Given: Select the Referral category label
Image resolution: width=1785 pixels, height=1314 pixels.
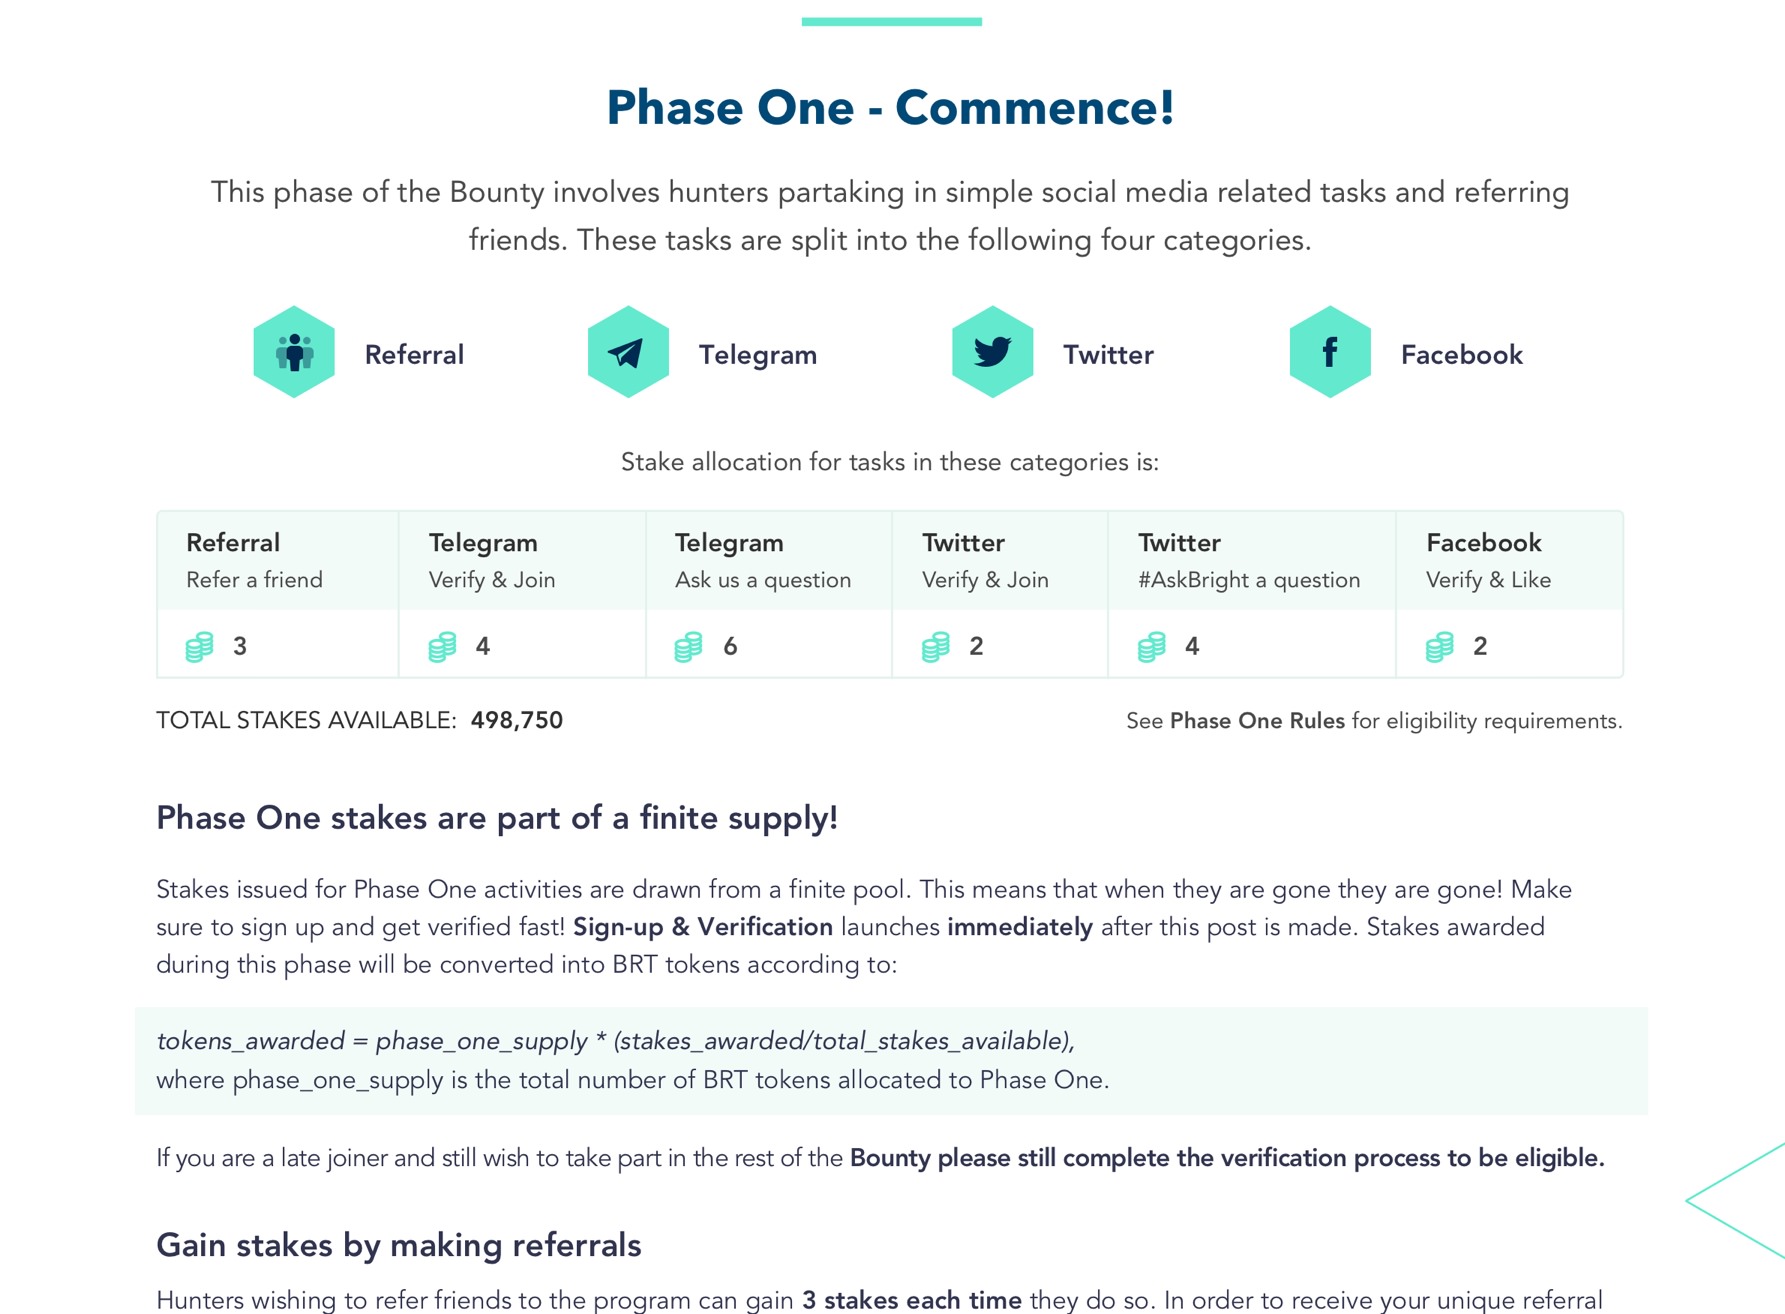Looking at the screenshot, I should pyautogui.click(x=414, y=354).
